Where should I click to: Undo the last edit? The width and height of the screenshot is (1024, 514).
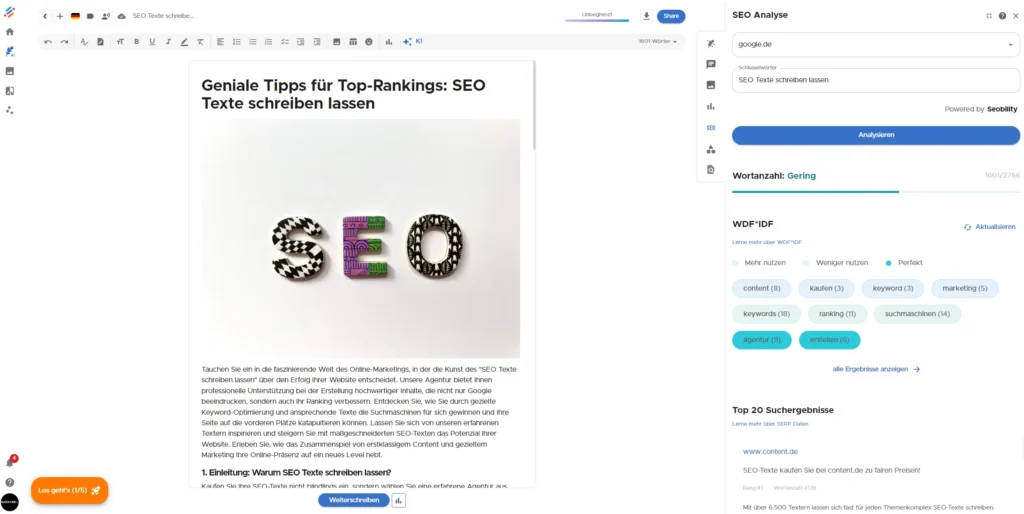click(x=48, y=42)
